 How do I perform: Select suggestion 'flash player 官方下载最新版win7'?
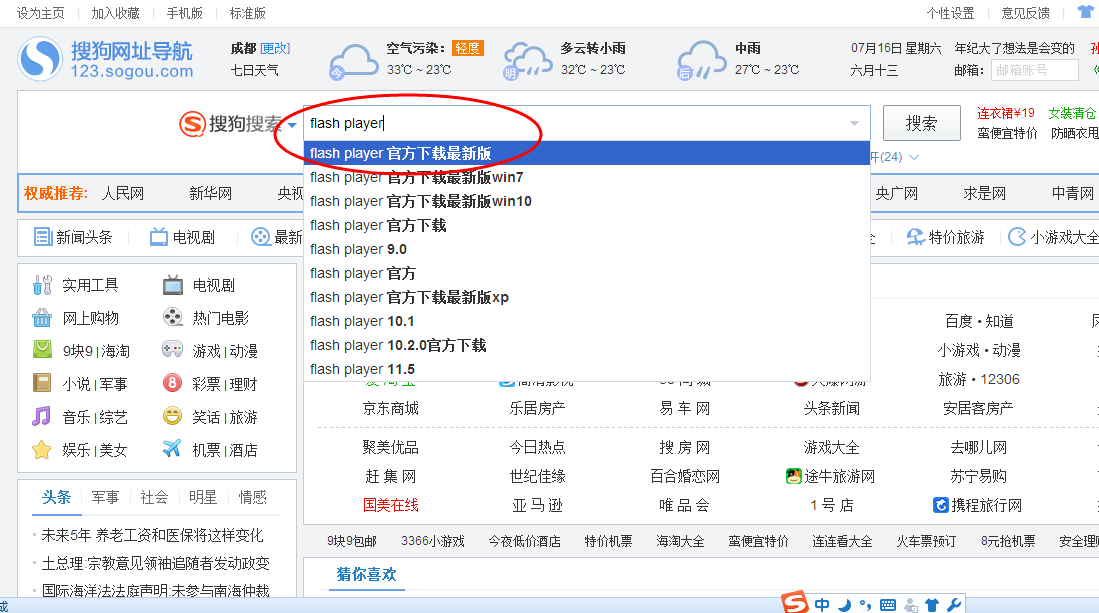(587, 177)
